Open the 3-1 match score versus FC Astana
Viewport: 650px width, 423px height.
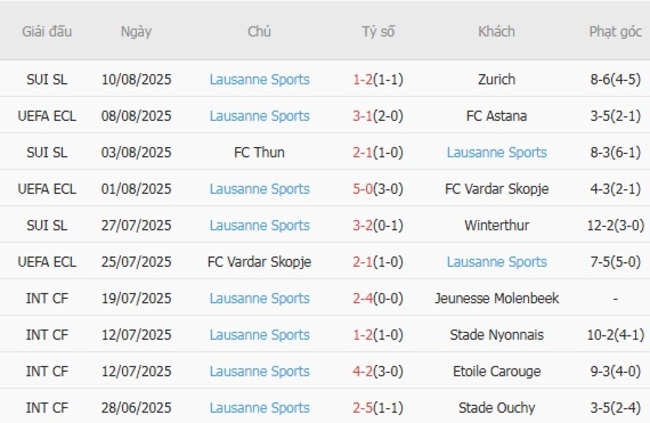coord(363,116)
